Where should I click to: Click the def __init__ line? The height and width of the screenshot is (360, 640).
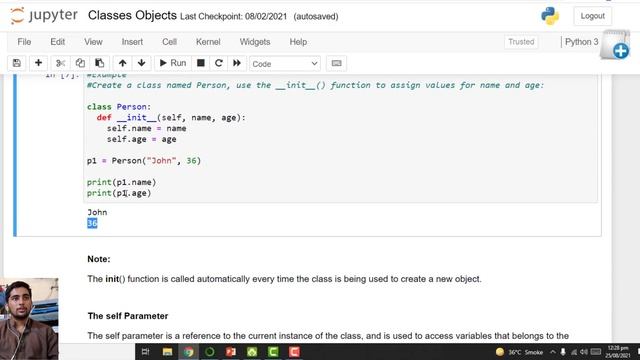coord(171,118)
